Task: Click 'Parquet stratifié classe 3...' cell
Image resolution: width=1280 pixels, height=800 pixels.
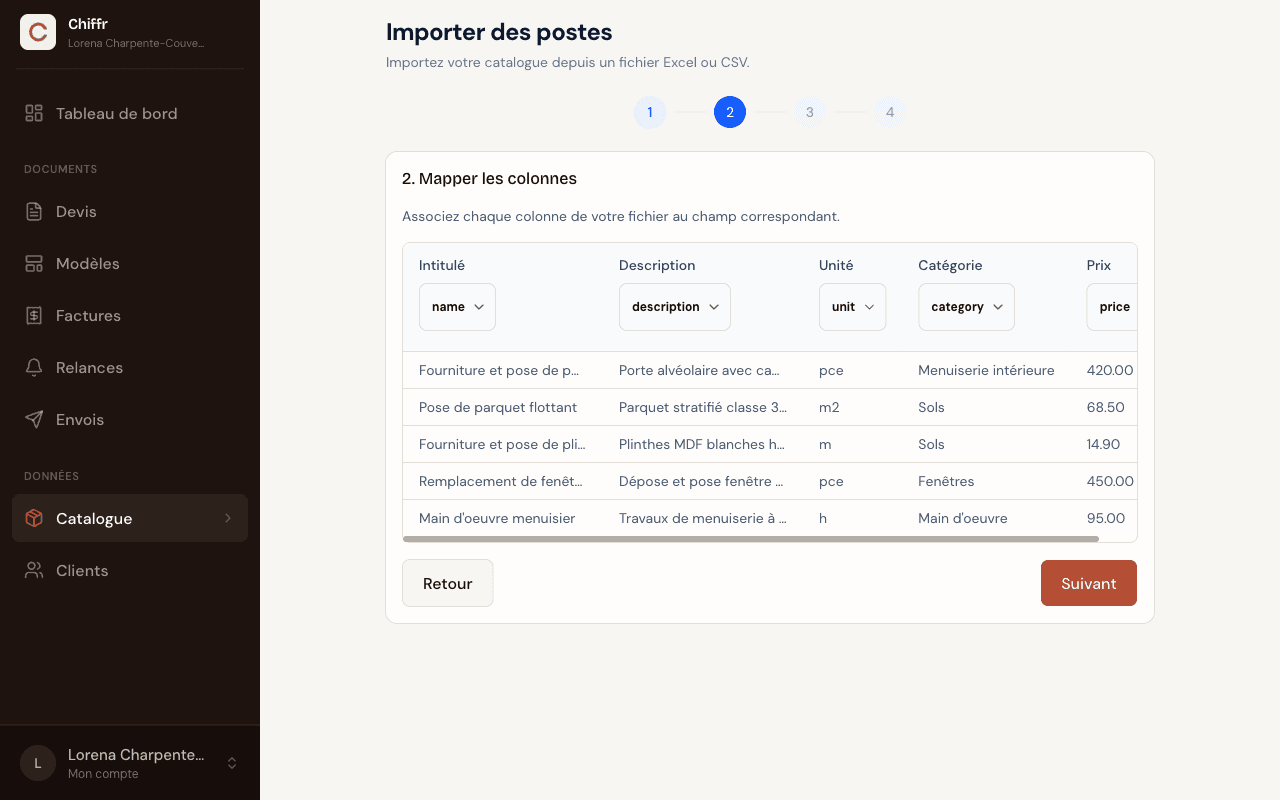Action: 703,407
